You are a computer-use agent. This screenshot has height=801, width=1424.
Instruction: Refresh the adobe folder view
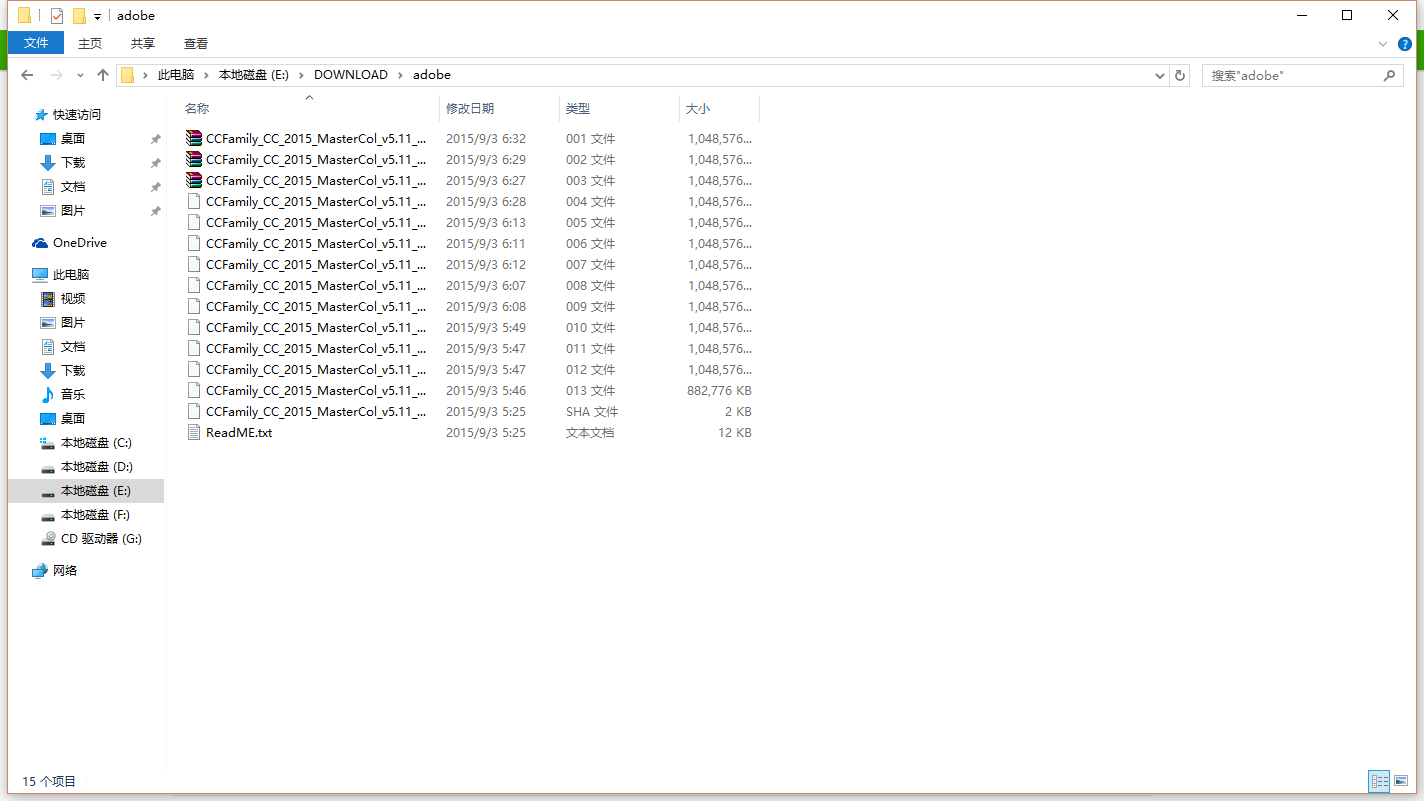[x=1180, y=75]
